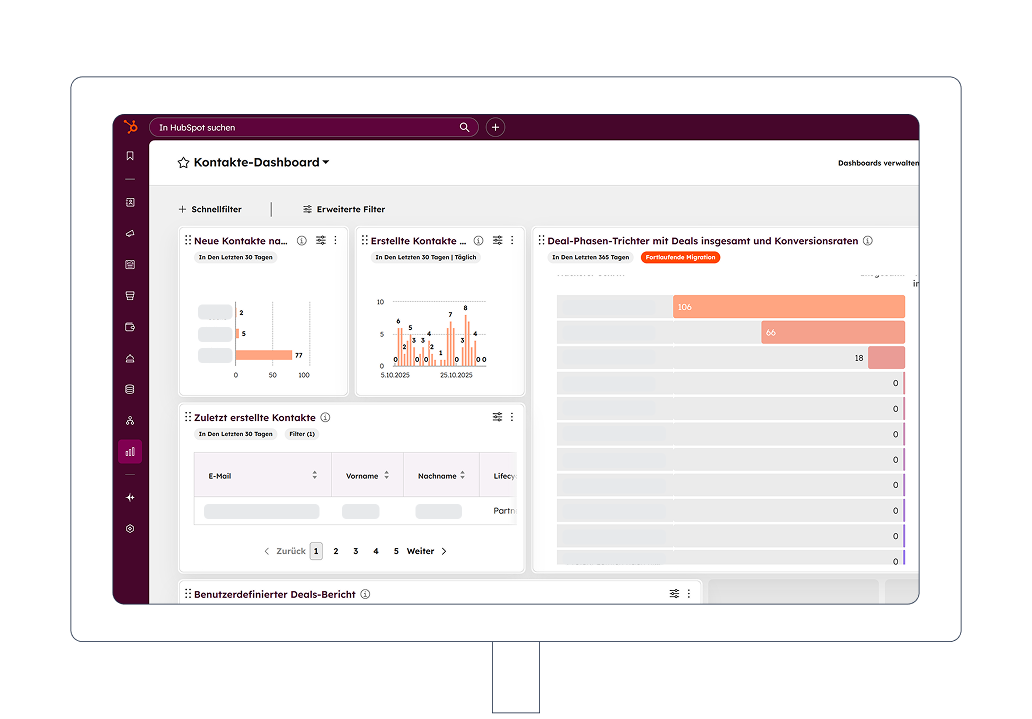1032x719 pixels.
Task: Go to page 3 in pagination
Action: [x=356, y=551]
